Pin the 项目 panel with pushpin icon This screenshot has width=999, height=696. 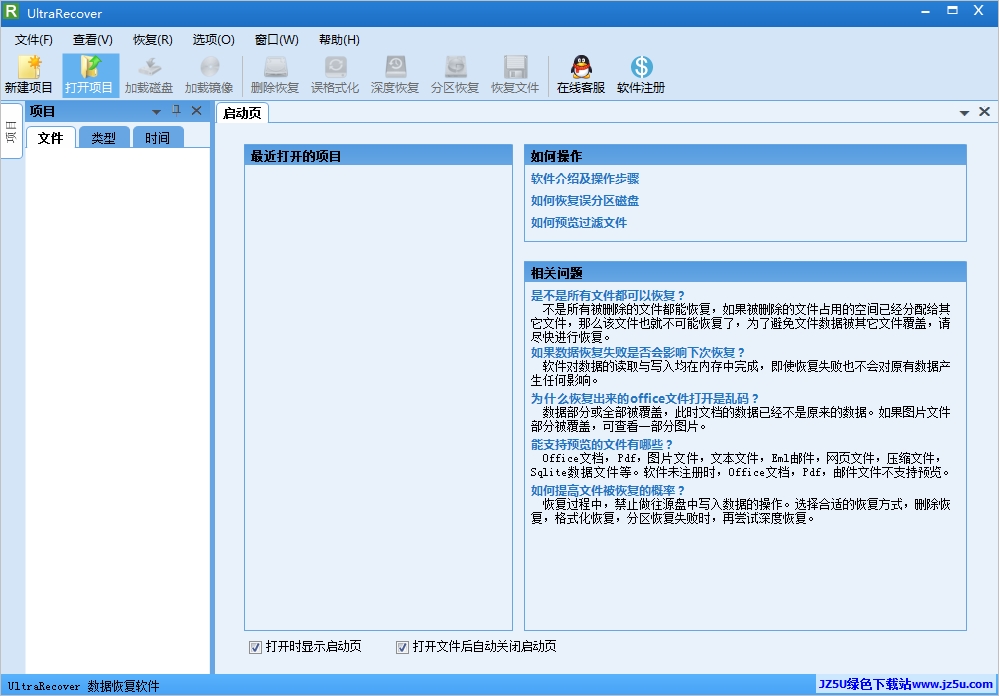click(176, 111)
